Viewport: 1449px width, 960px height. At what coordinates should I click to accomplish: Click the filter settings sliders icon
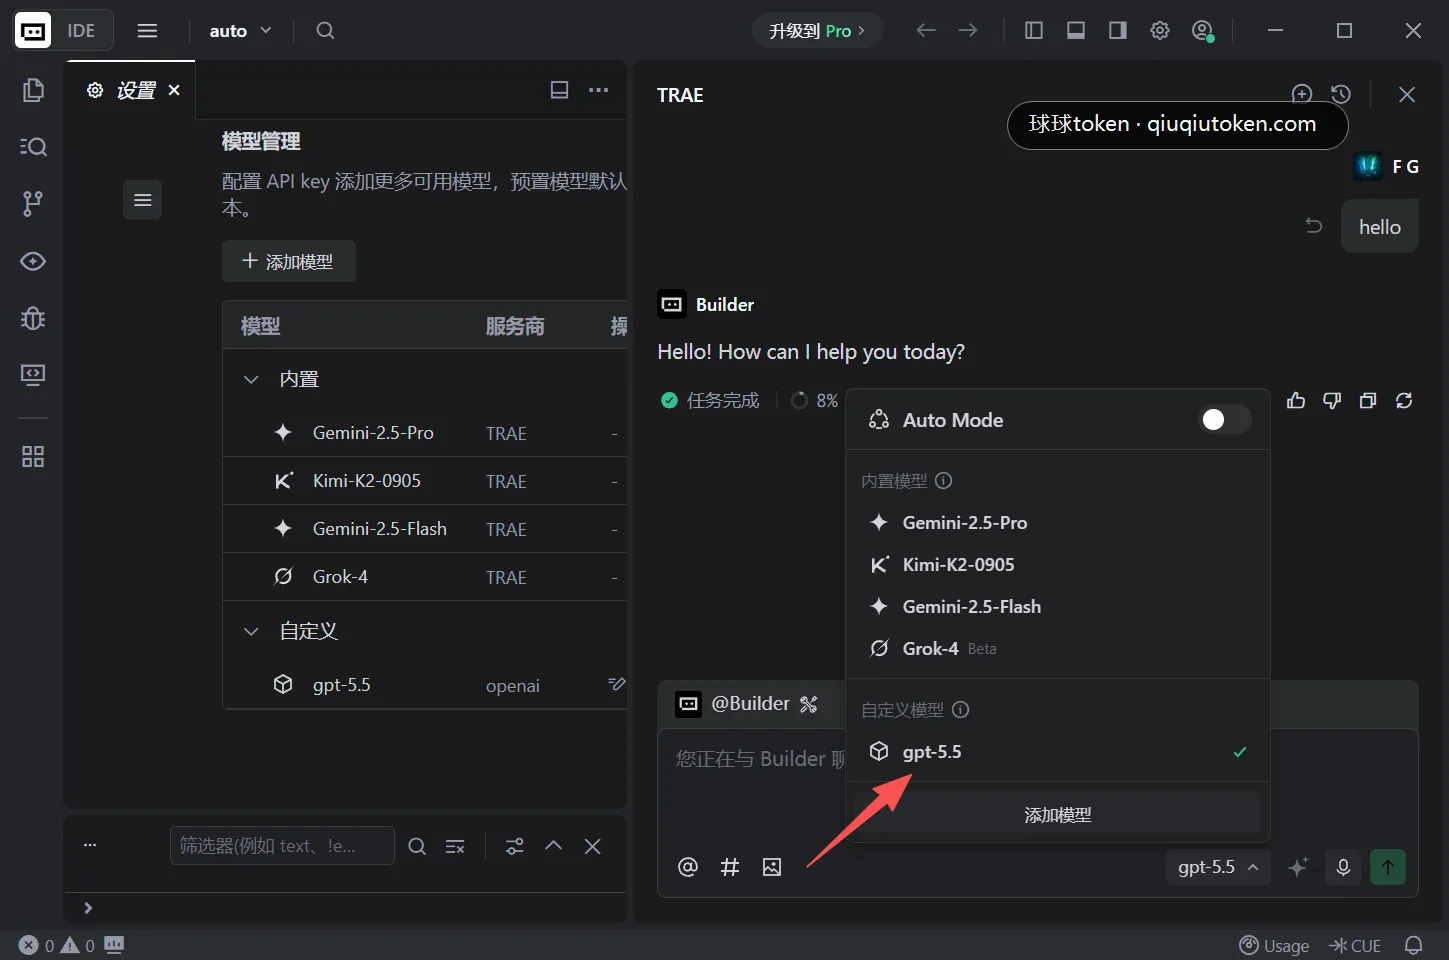514,846
